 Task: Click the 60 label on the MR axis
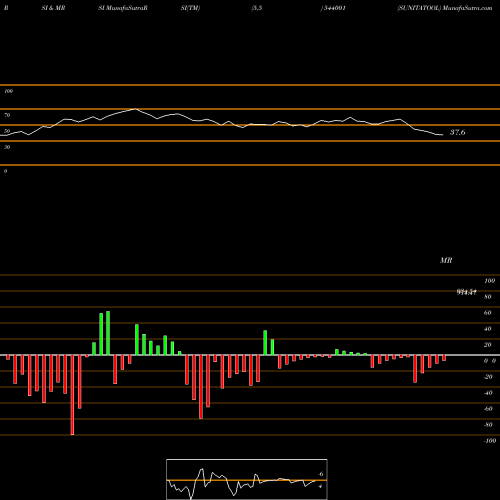(487, 313)
